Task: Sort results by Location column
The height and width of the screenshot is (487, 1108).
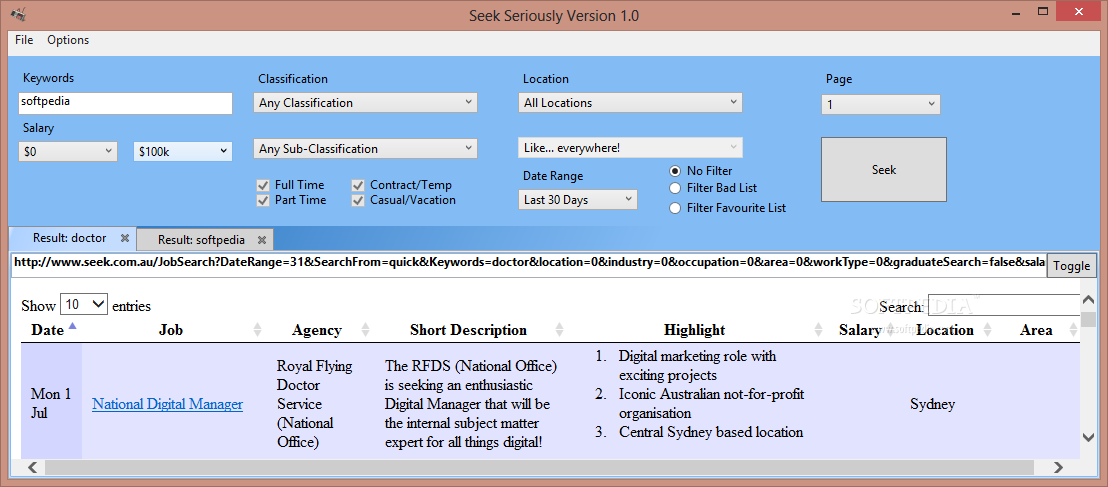Action: [x=987, y=330]
